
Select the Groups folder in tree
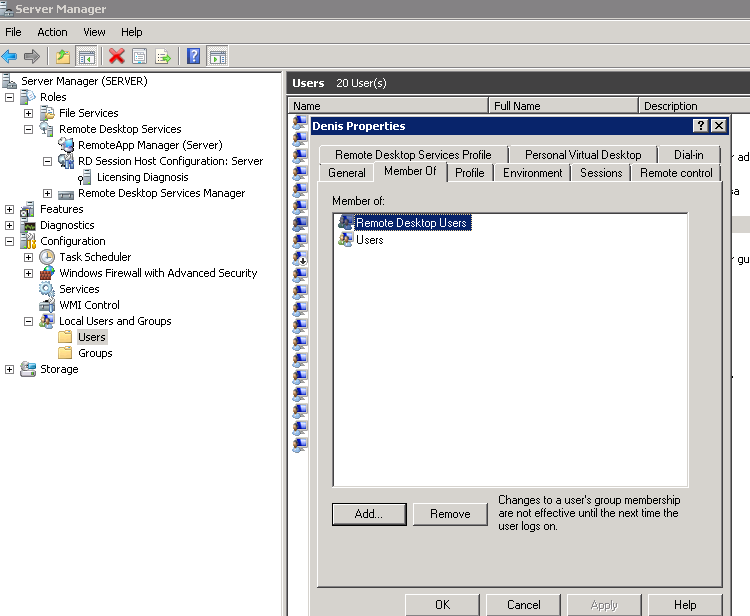(95, 353)
